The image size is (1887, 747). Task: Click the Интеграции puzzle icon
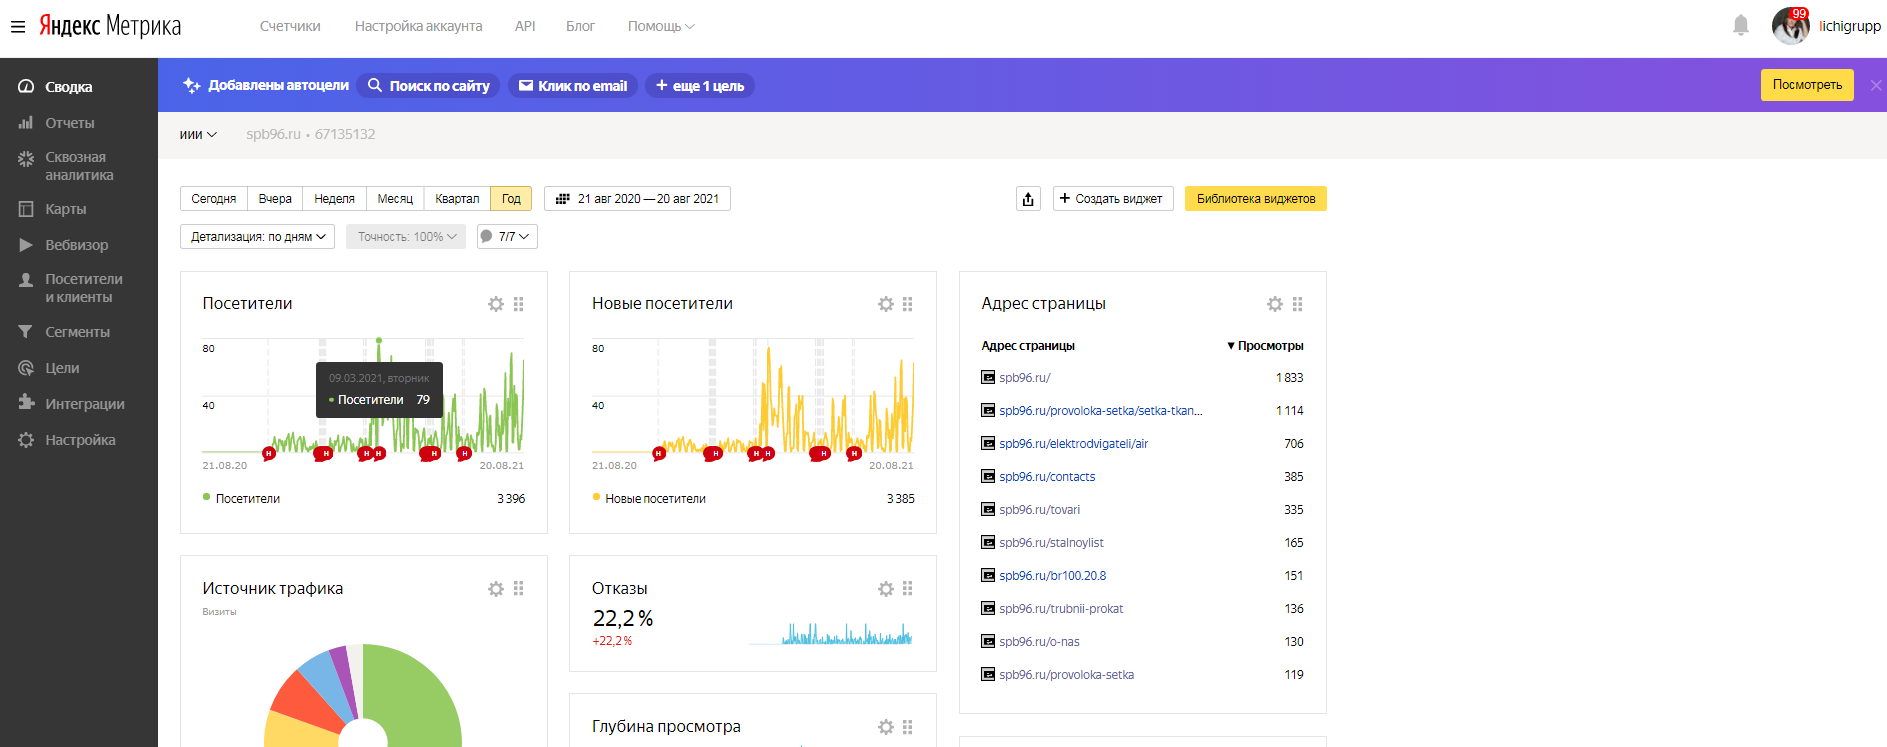coord(26,403)
